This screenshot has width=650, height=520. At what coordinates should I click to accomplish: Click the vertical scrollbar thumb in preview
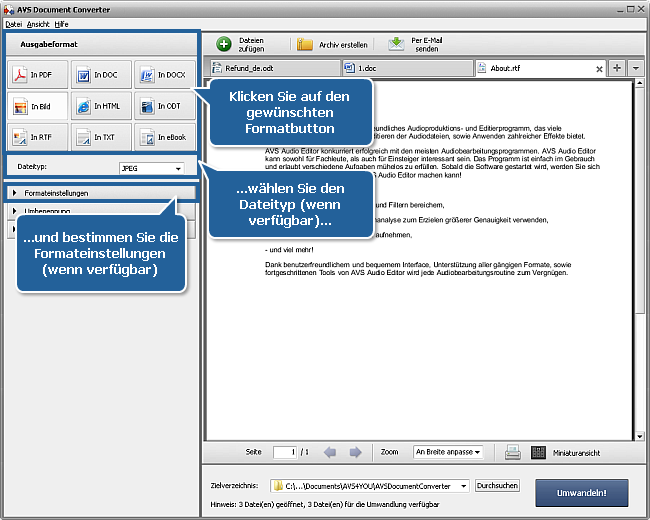(x=639, y=201)
